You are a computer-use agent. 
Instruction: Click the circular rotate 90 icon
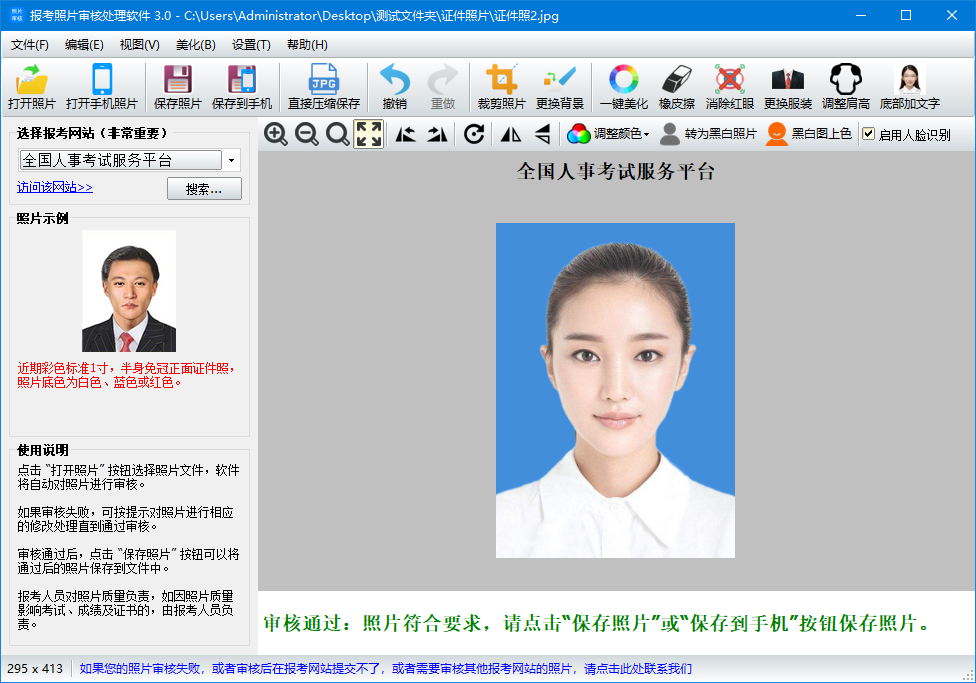pos(474,134)
